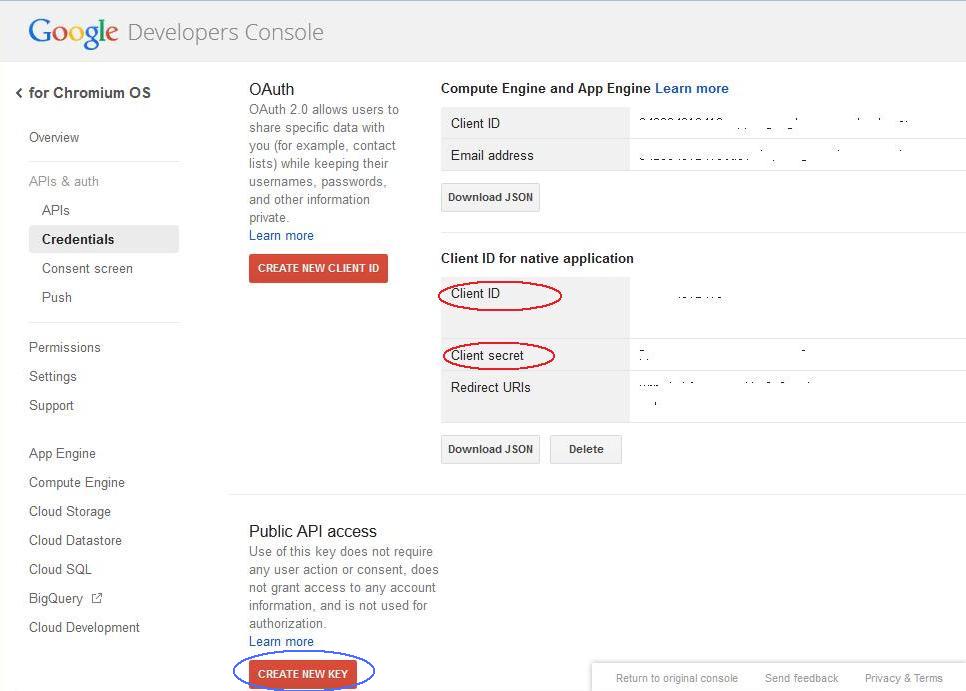The image size is (966, 691).
Task: Open Cloud Storage in the sidebar
Action: [70, 511]
